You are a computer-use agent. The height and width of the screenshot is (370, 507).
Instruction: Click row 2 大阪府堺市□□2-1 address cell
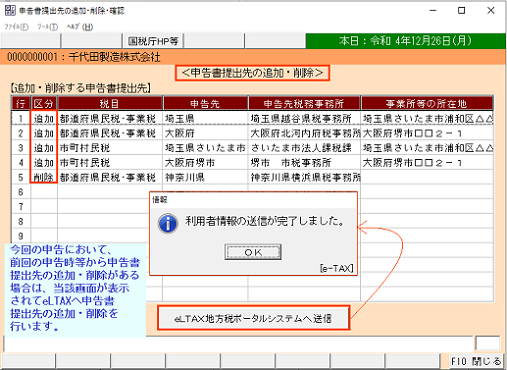[427, 133]
